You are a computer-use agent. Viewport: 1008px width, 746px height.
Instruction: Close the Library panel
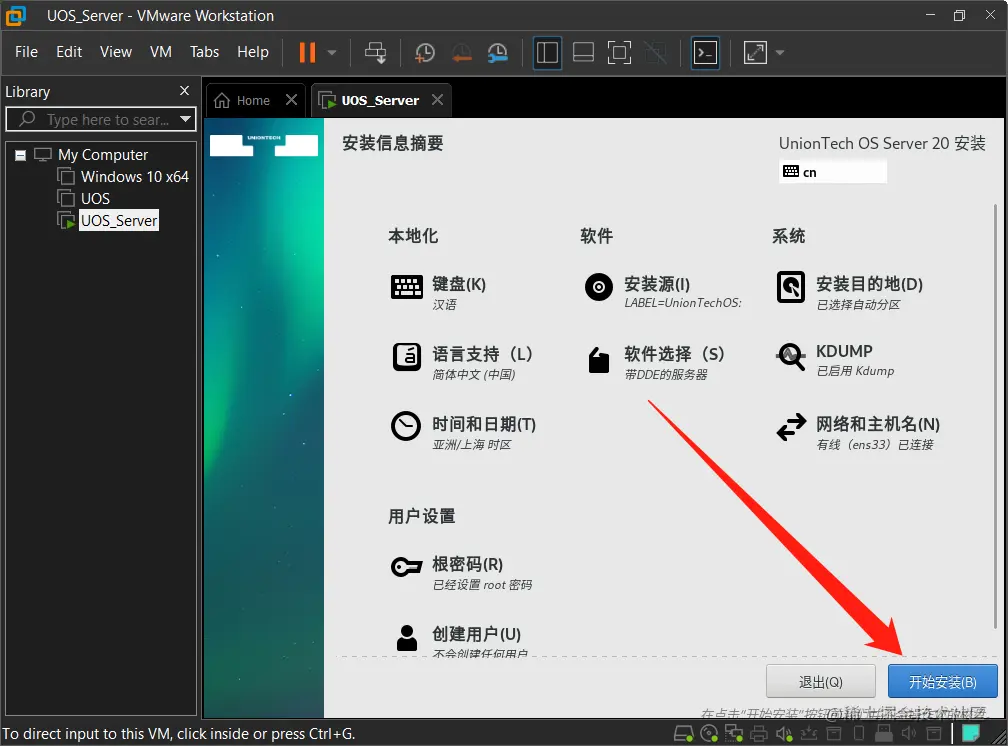tap(184, 91)
